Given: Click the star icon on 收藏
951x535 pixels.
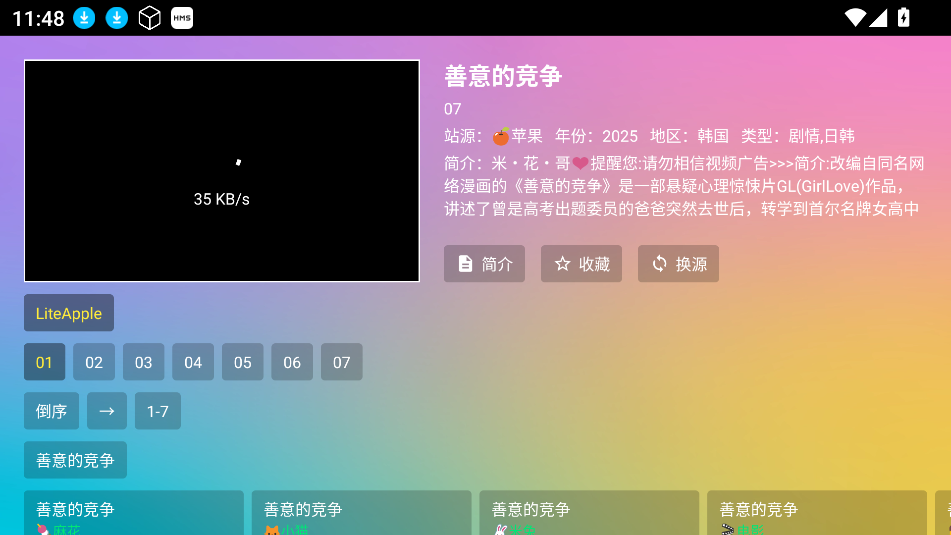Looking at the screenshot, I should [562, 264].
